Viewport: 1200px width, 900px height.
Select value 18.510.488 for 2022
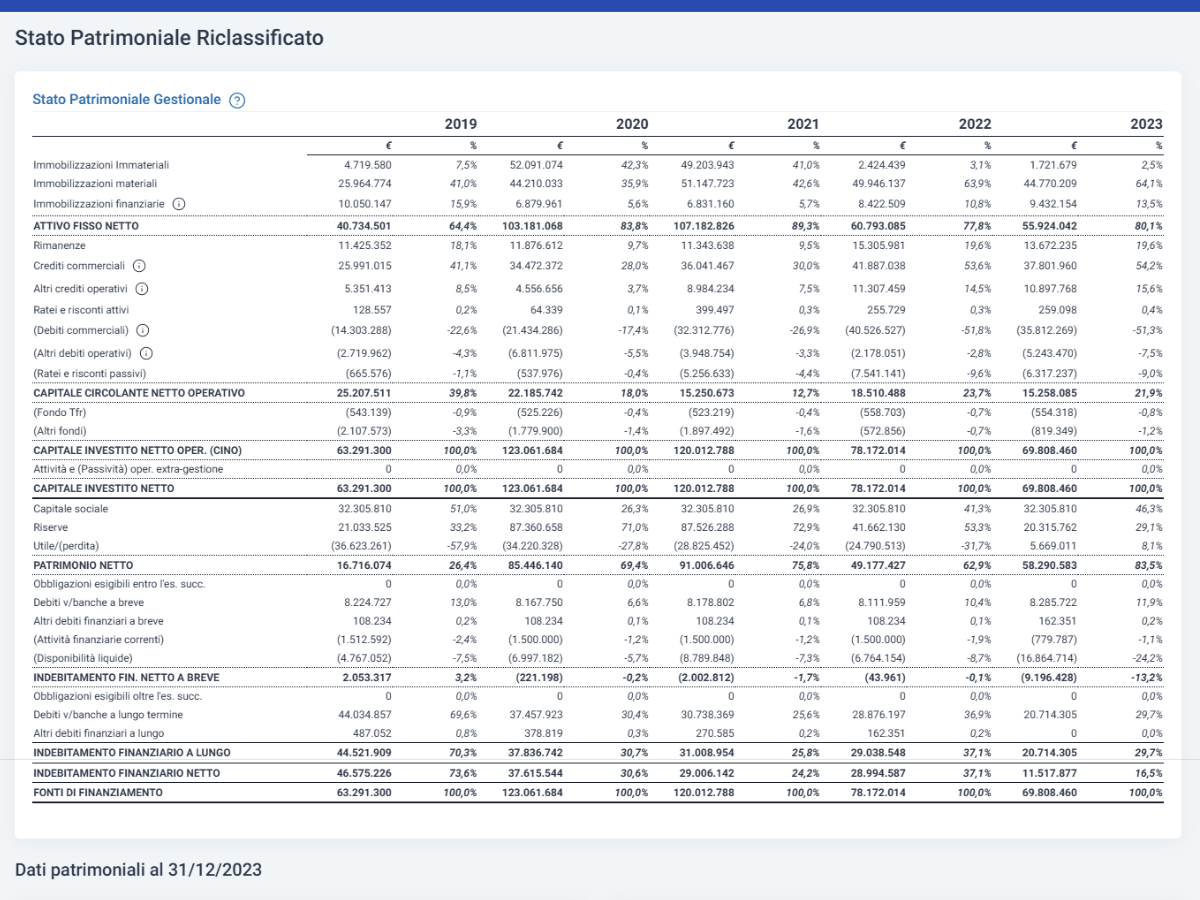[x=878, y=393]
